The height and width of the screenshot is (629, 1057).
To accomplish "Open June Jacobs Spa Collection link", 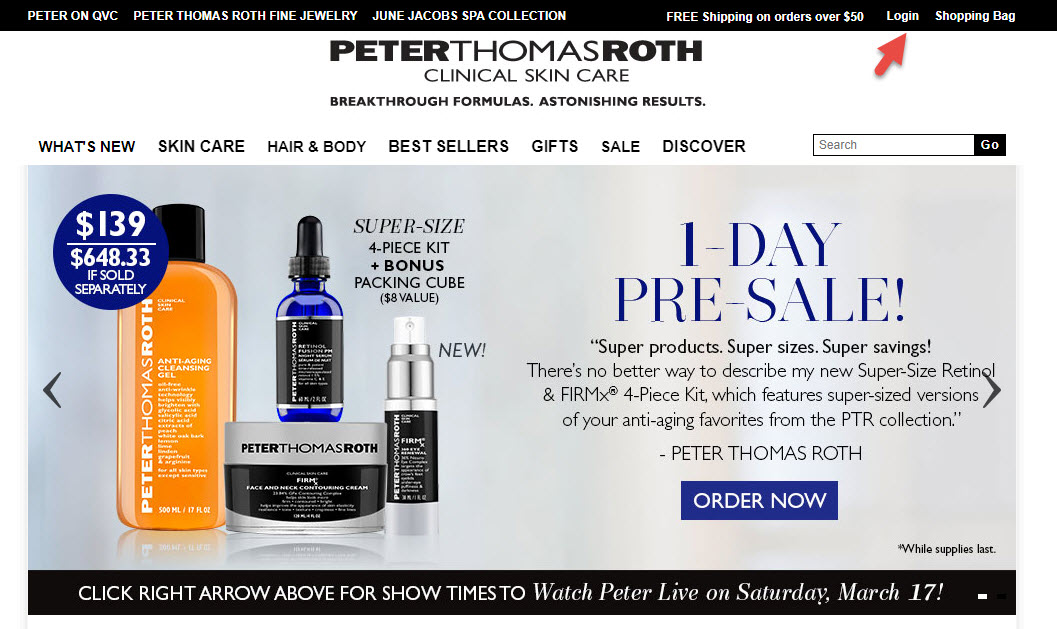I will (469, 16).
